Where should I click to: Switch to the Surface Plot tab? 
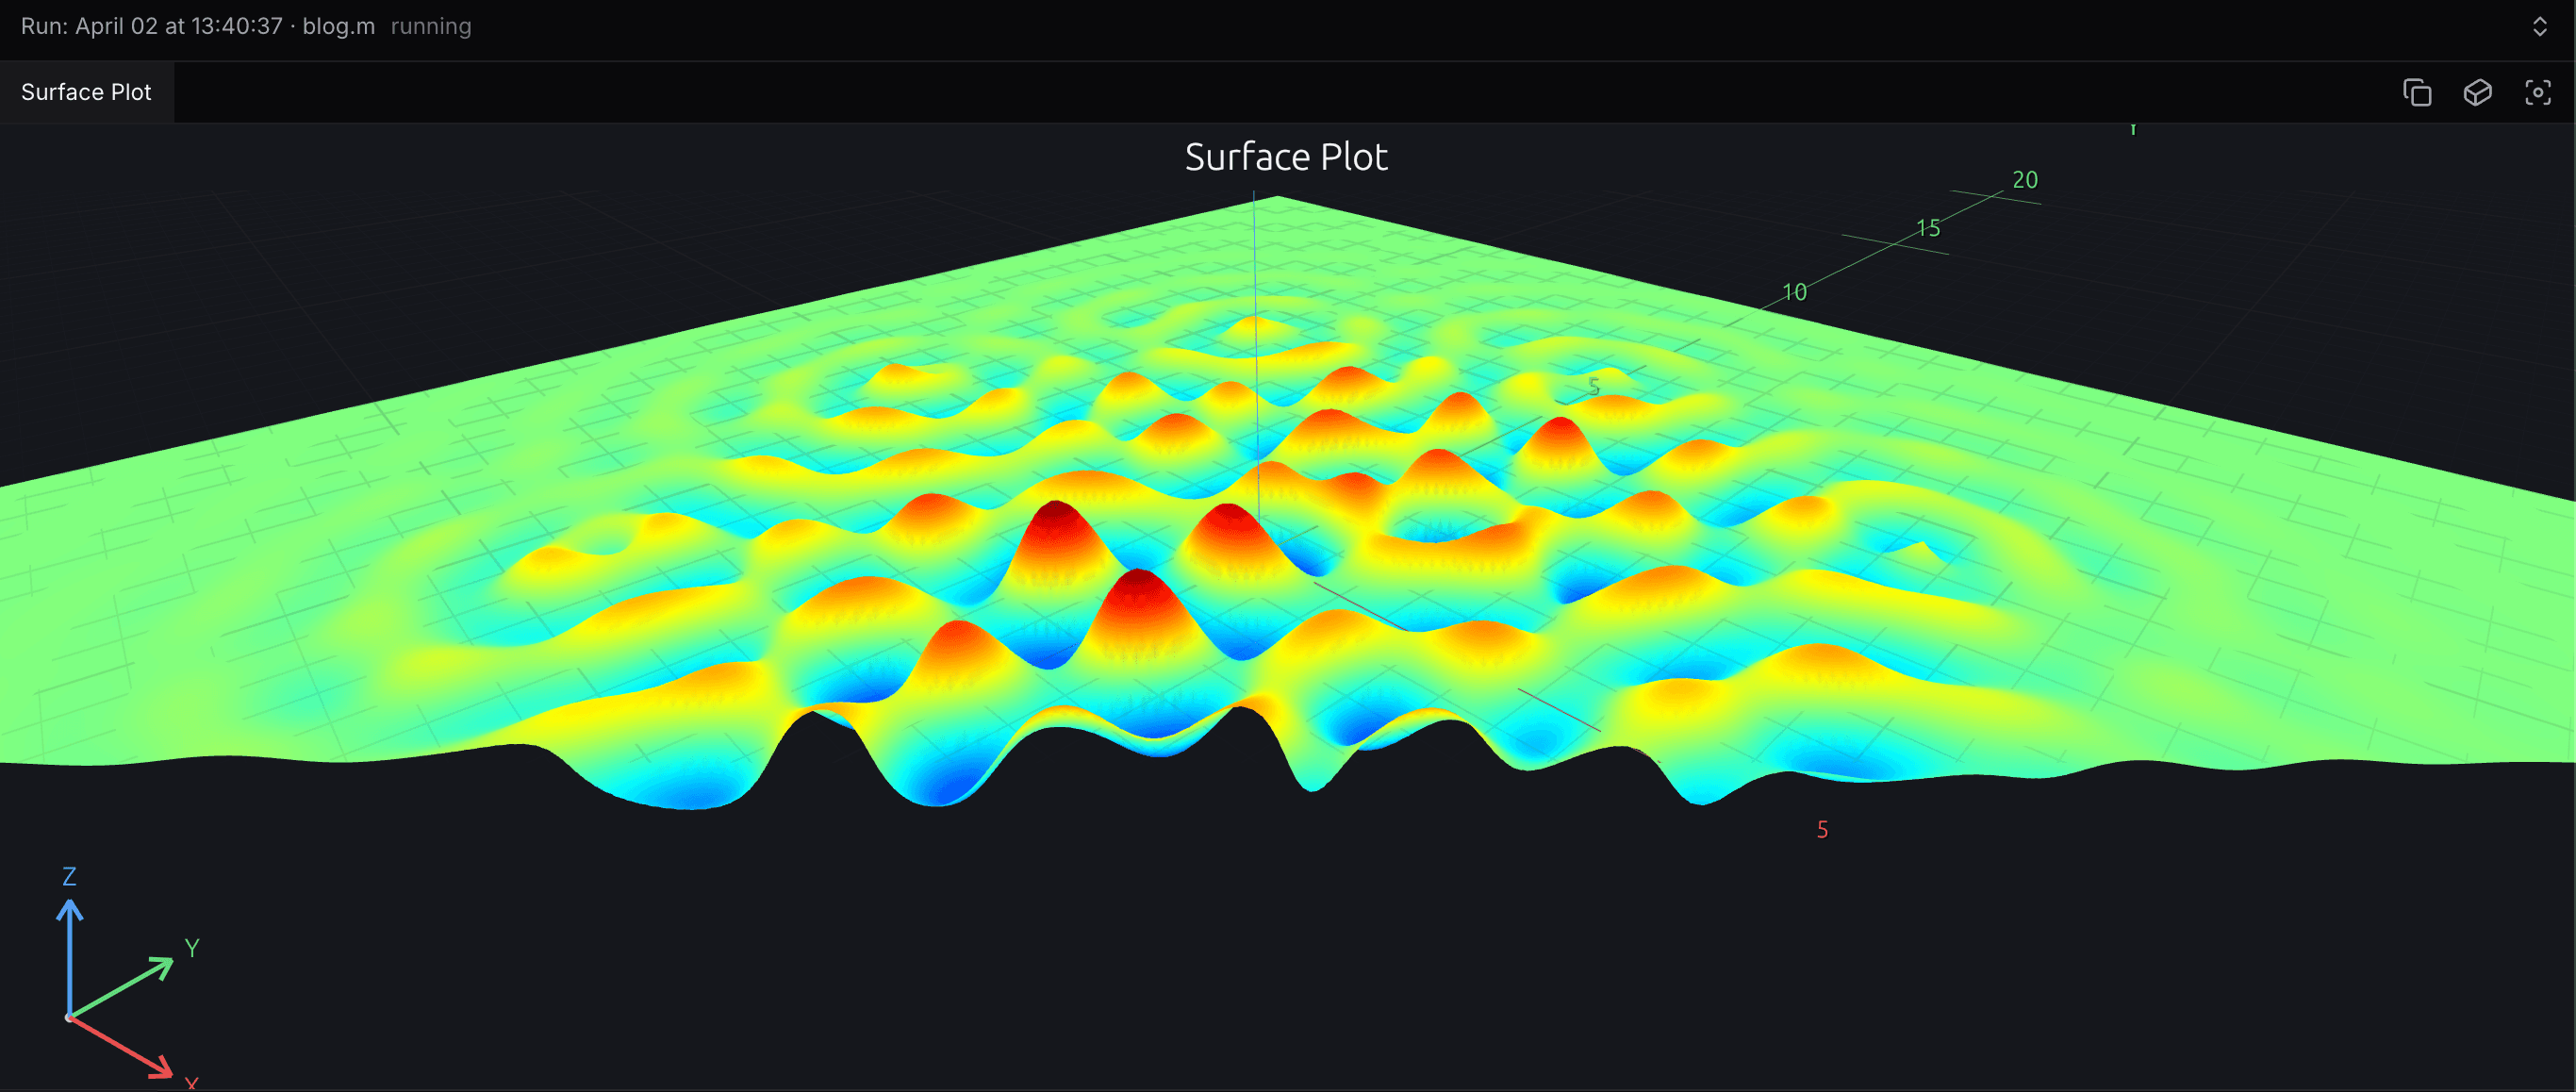pos(86,91)
